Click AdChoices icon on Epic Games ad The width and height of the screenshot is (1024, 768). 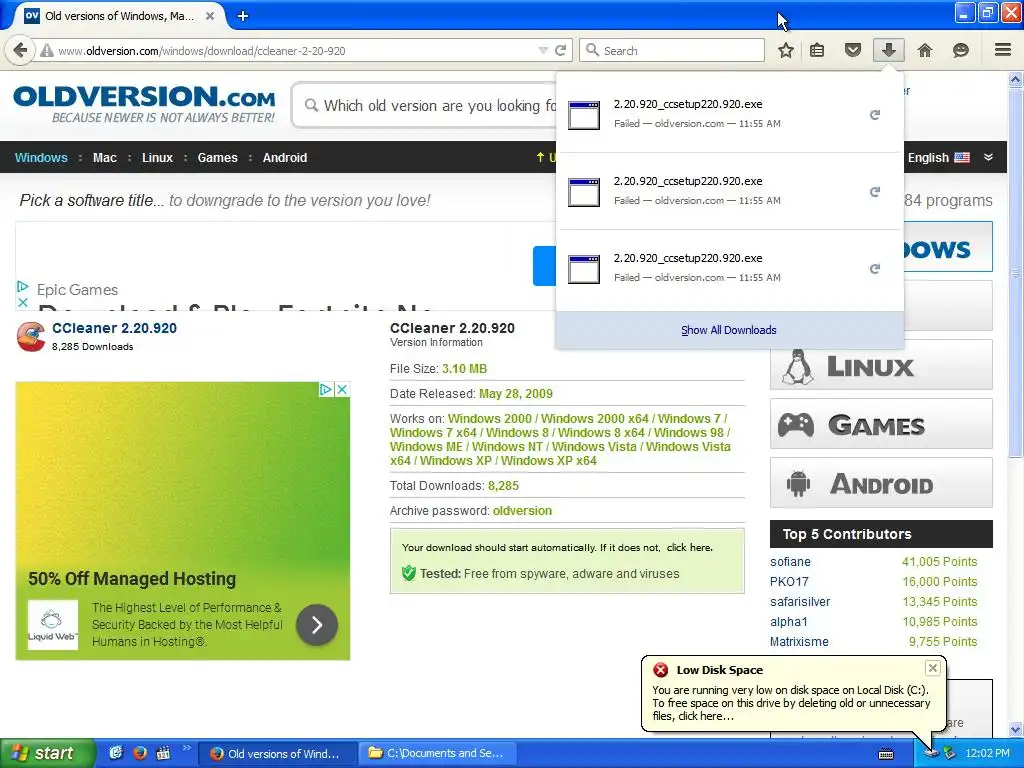pos(22,287)
